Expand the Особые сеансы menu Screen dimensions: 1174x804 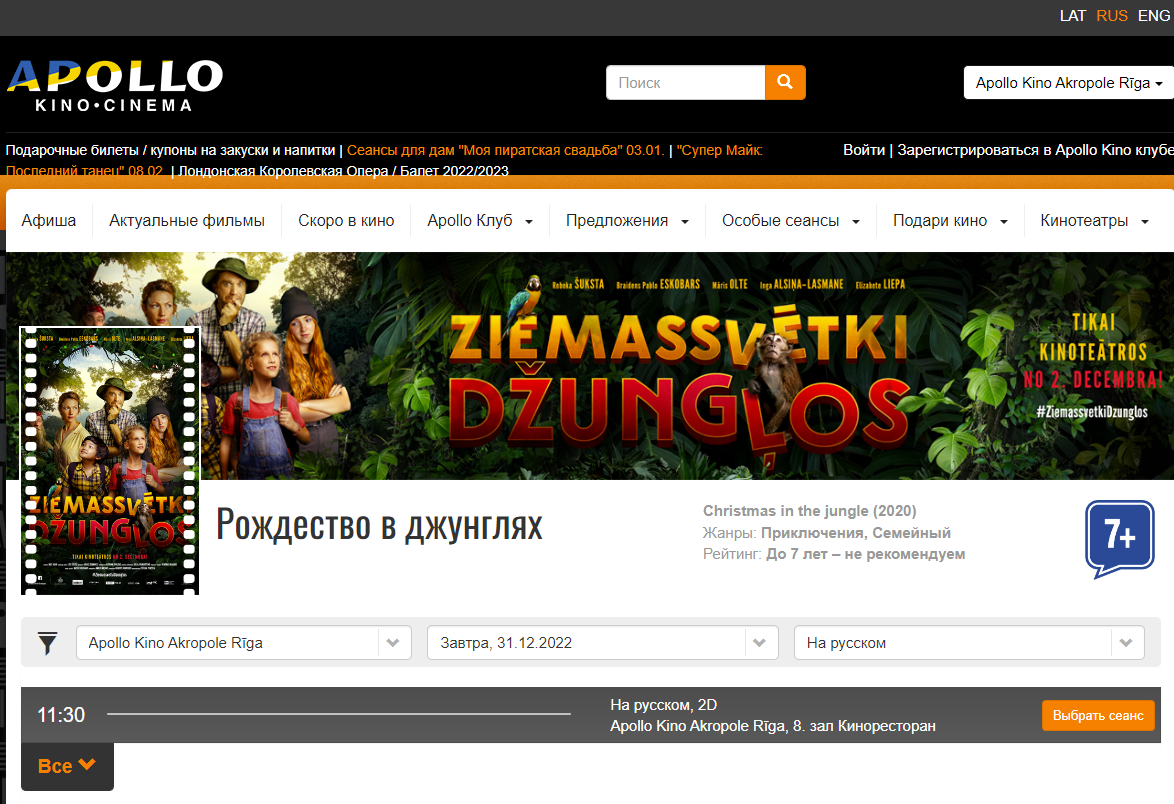(x=790, y=220)
